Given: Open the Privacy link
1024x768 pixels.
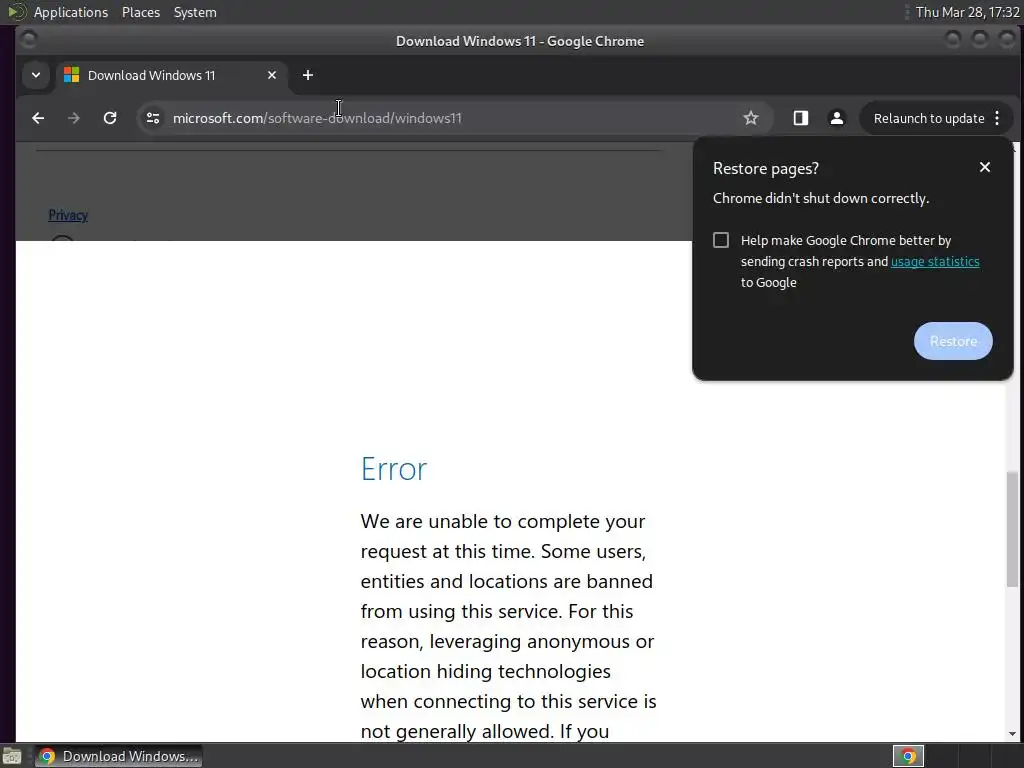Looking at the screenshot, I should 68,216.
